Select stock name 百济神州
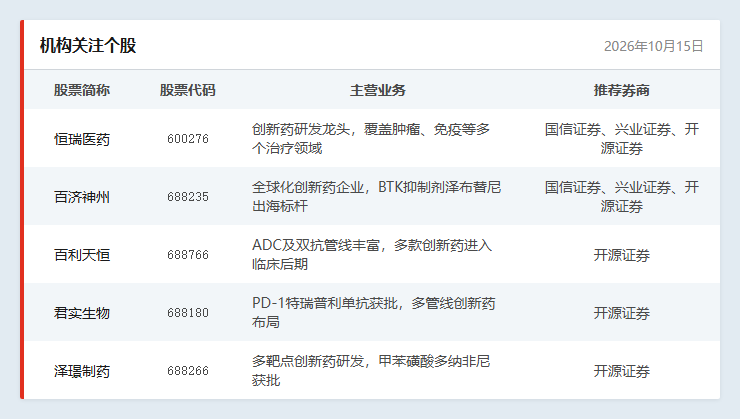 click(x=82, y=197)
